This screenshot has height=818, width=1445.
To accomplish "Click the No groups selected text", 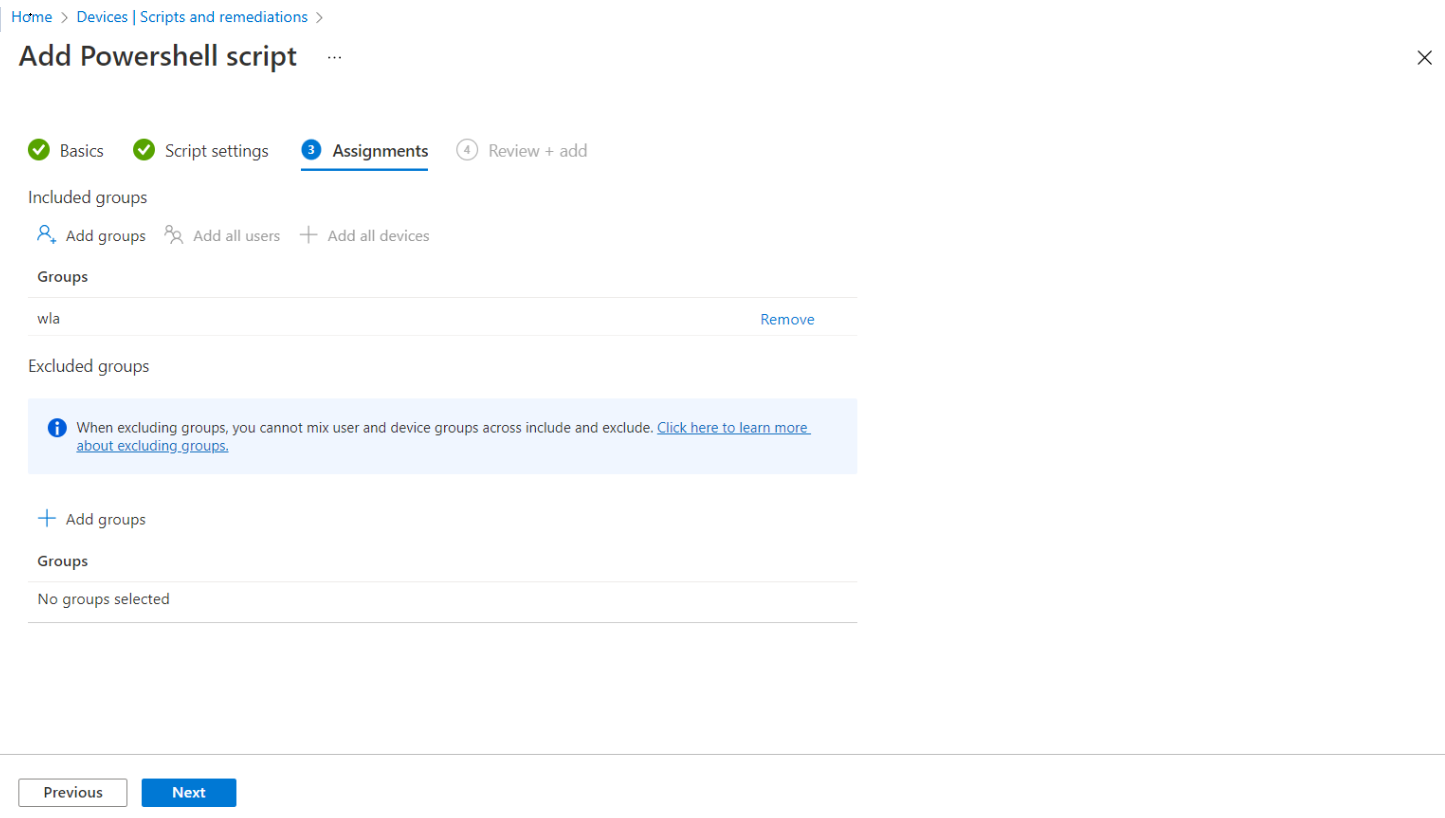I will pos(103,599).
